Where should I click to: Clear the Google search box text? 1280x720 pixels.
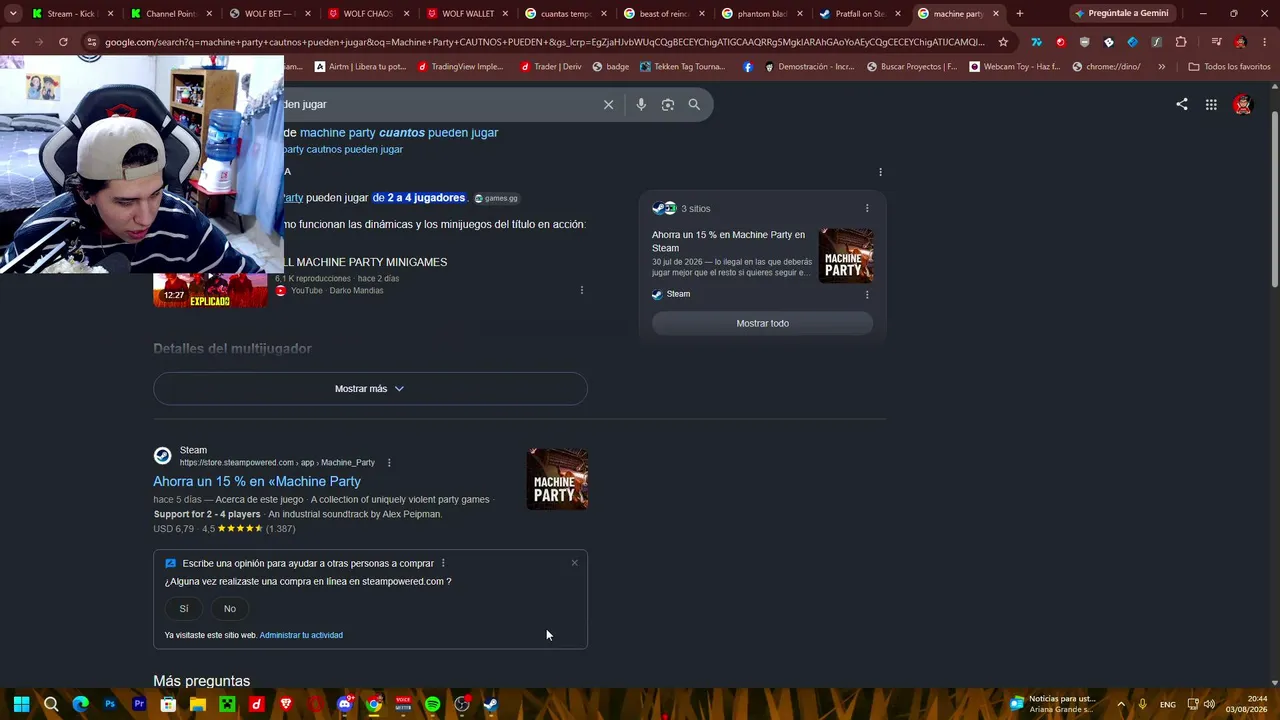pyautogui.click(x=608, y=104)
